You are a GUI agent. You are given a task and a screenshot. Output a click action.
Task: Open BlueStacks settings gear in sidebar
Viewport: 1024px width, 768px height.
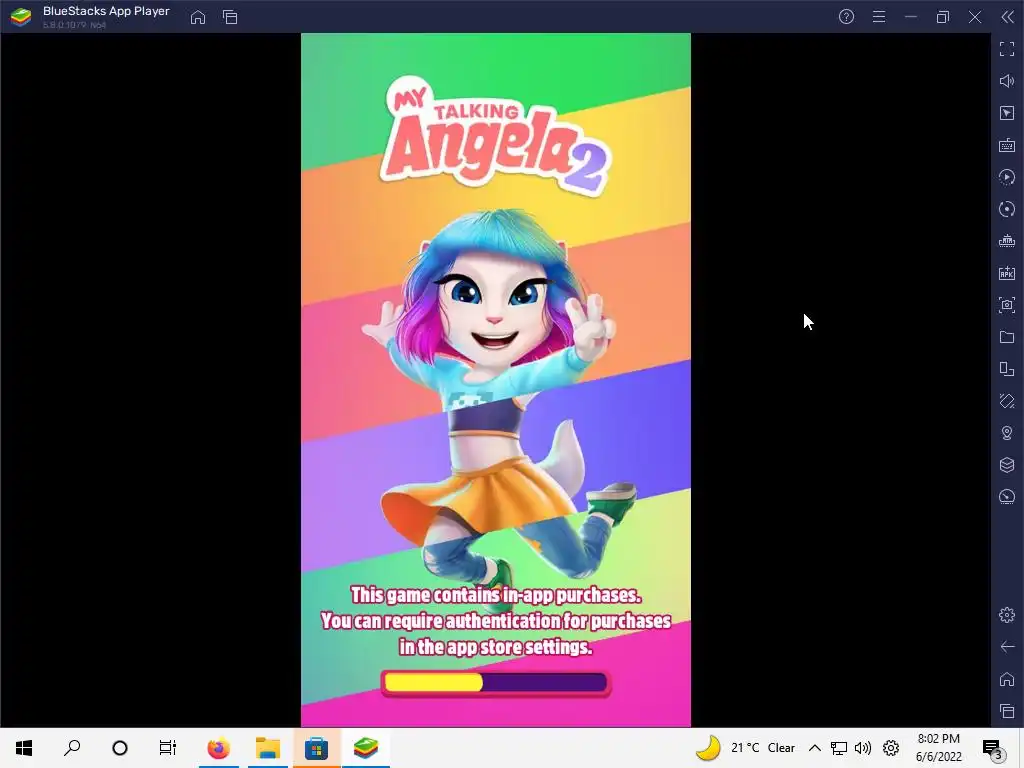tap(1007, 615)
